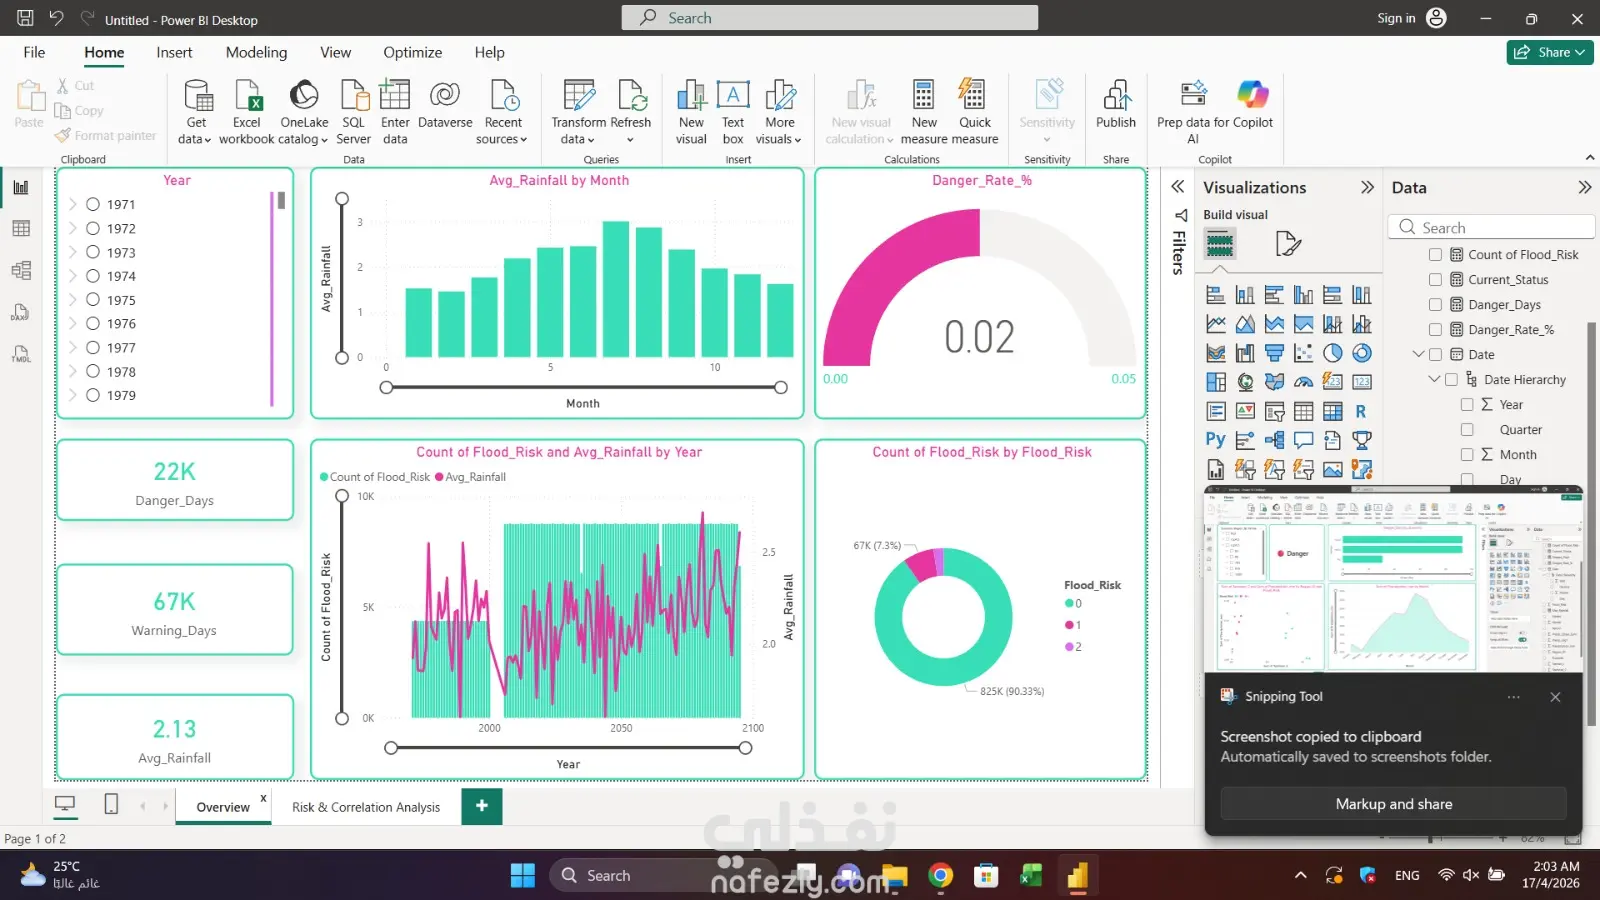Open the File menu
This screenshot has width=1600, height=900.
coord(34,52)
